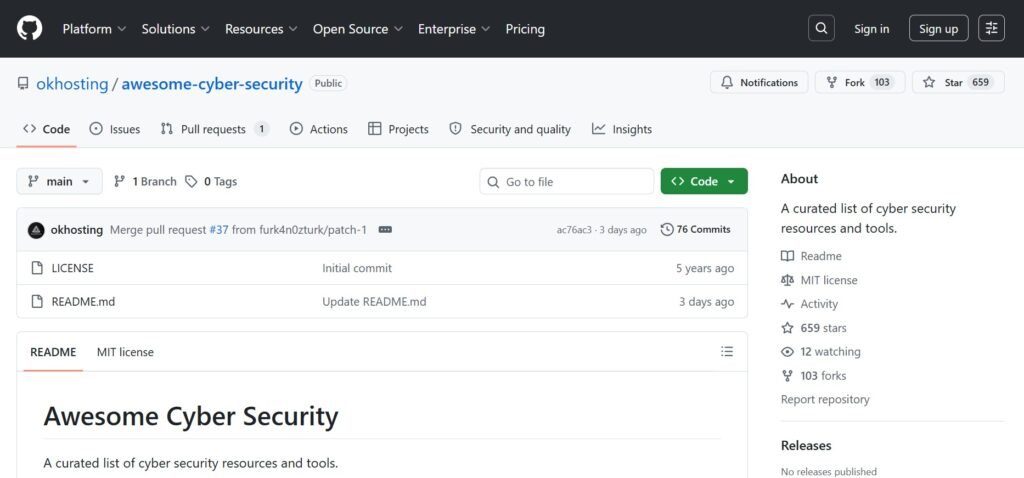Expand the Enterprise menu
1024x478 pixels.
tap(454, 29)
